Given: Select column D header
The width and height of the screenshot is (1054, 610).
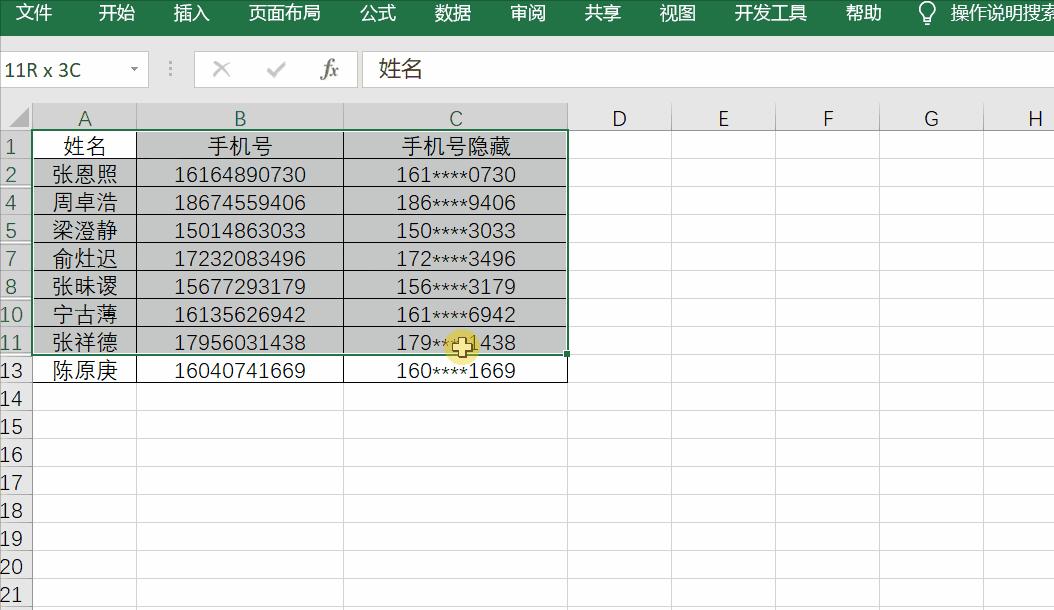Looking at the screenshot, I should pyautogui.click(x=619, y=116).
